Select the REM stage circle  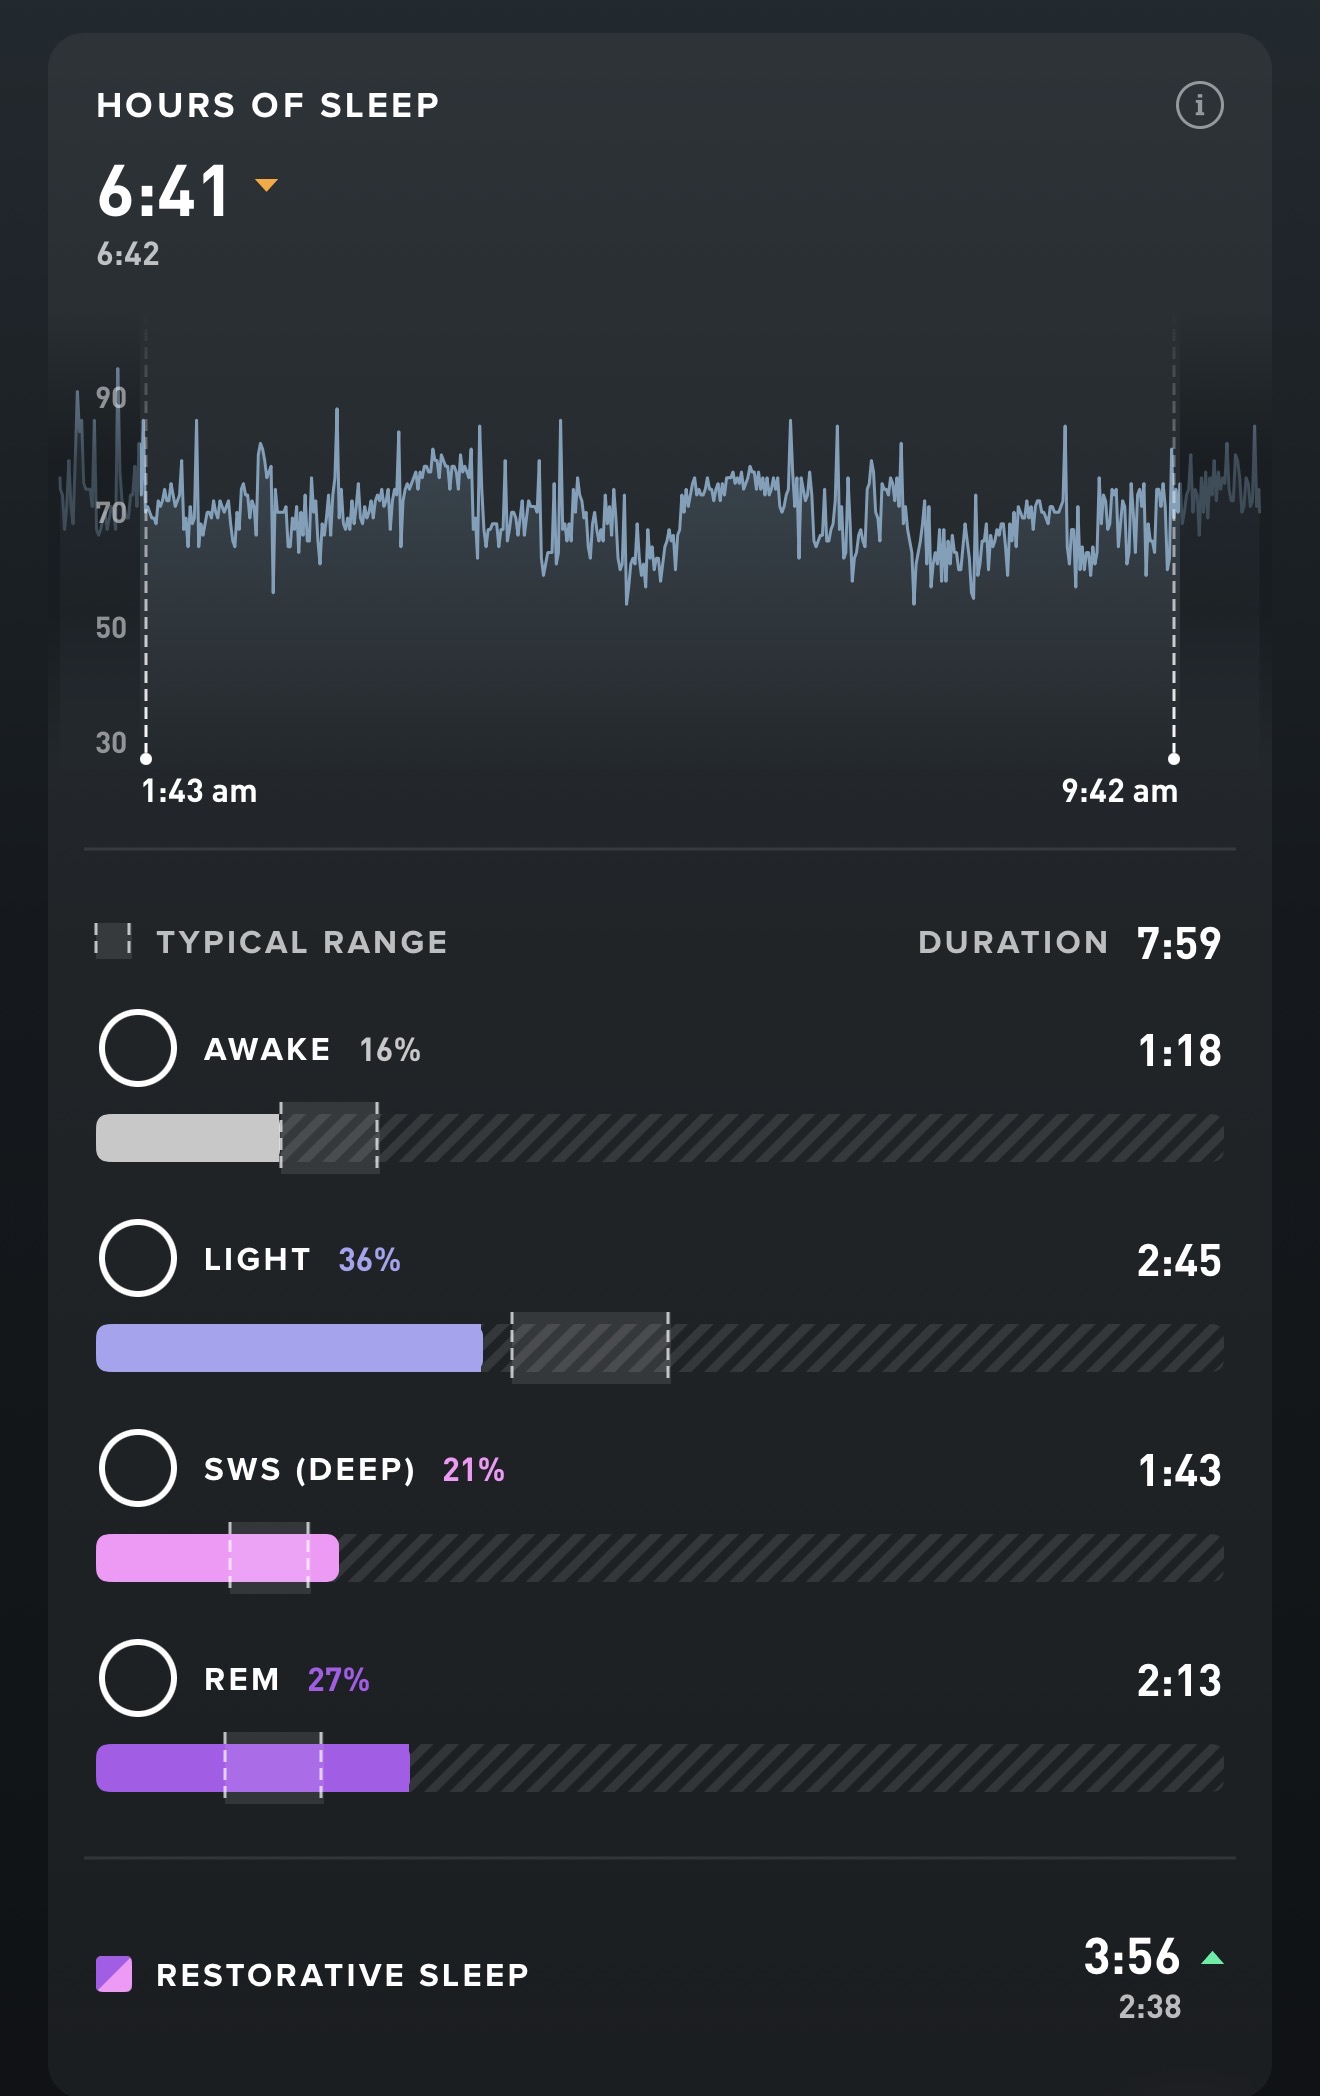(138, 1678)
